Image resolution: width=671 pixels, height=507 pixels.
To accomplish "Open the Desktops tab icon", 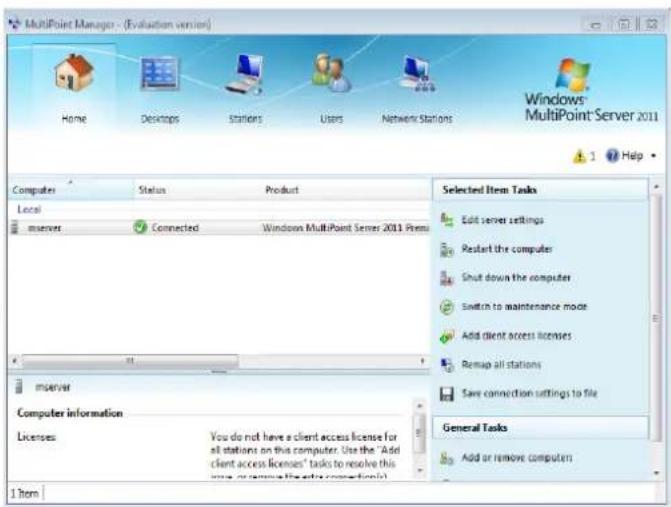I will pos(160,73).
